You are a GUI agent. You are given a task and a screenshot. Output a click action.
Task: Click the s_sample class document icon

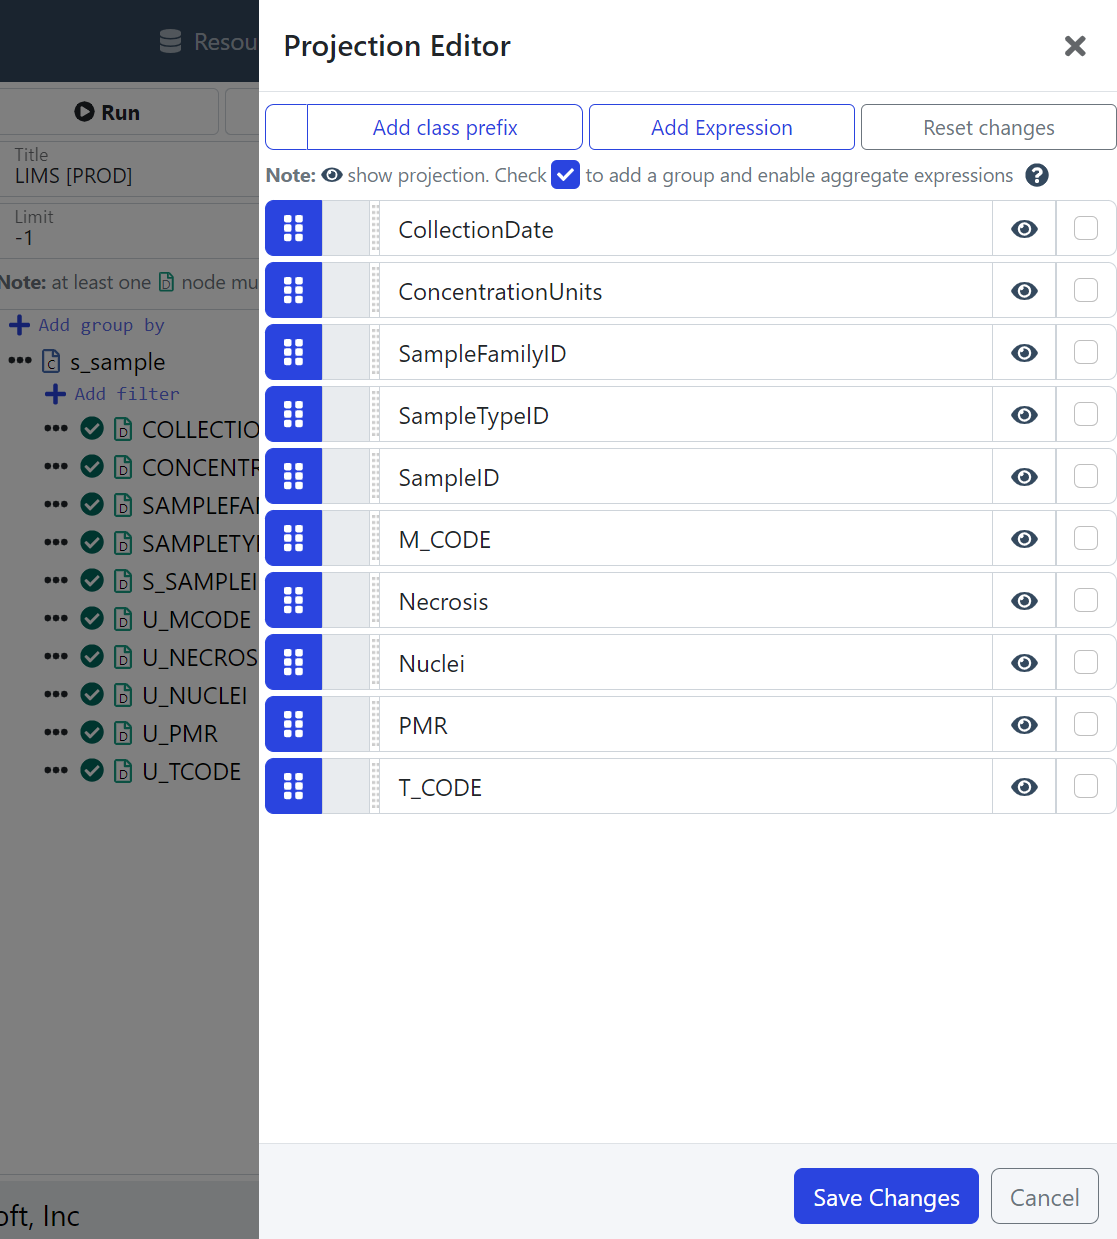point(51,362)
